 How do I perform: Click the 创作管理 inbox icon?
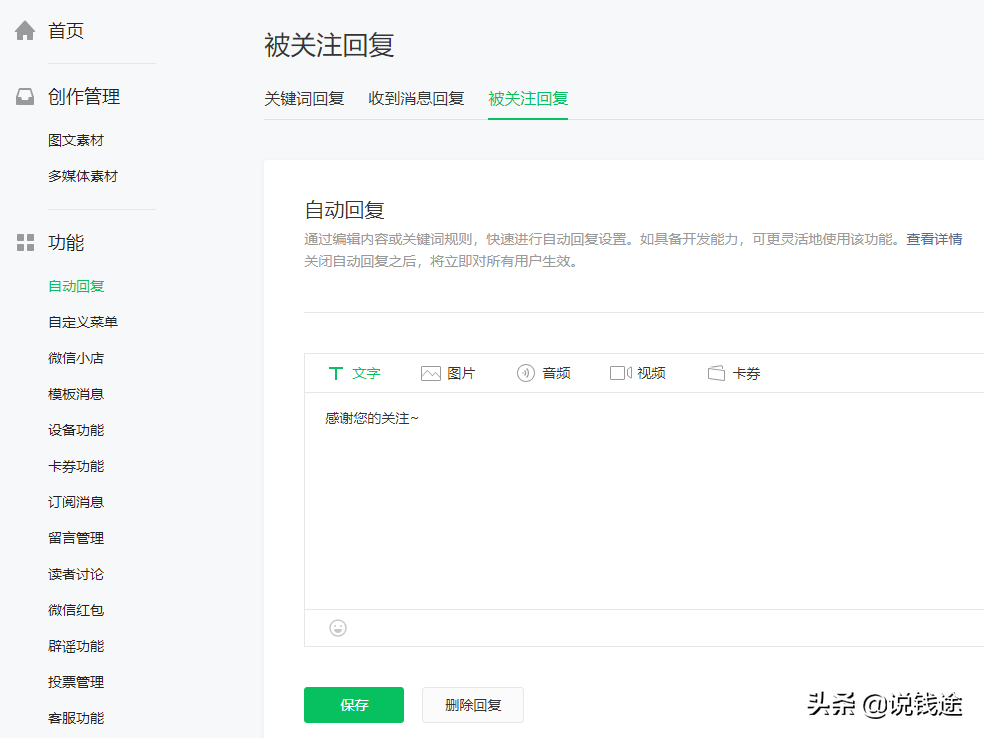pyautogui.click(x=24, y=95)
